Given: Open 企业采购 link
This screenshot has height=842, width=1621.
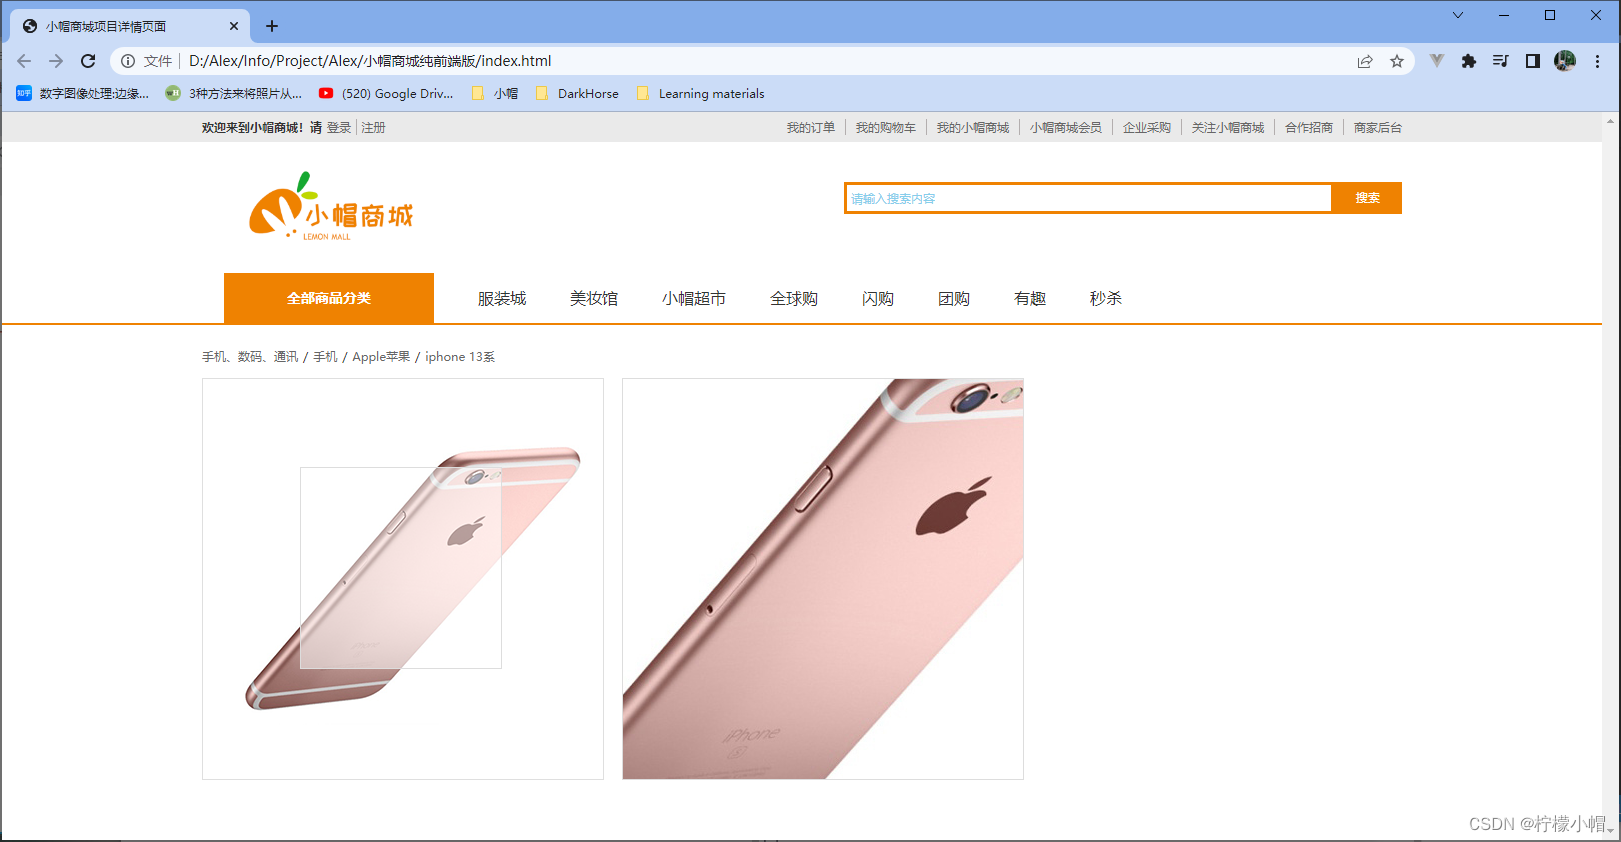Looking at the screenshot, I should tap(1146, 128).
